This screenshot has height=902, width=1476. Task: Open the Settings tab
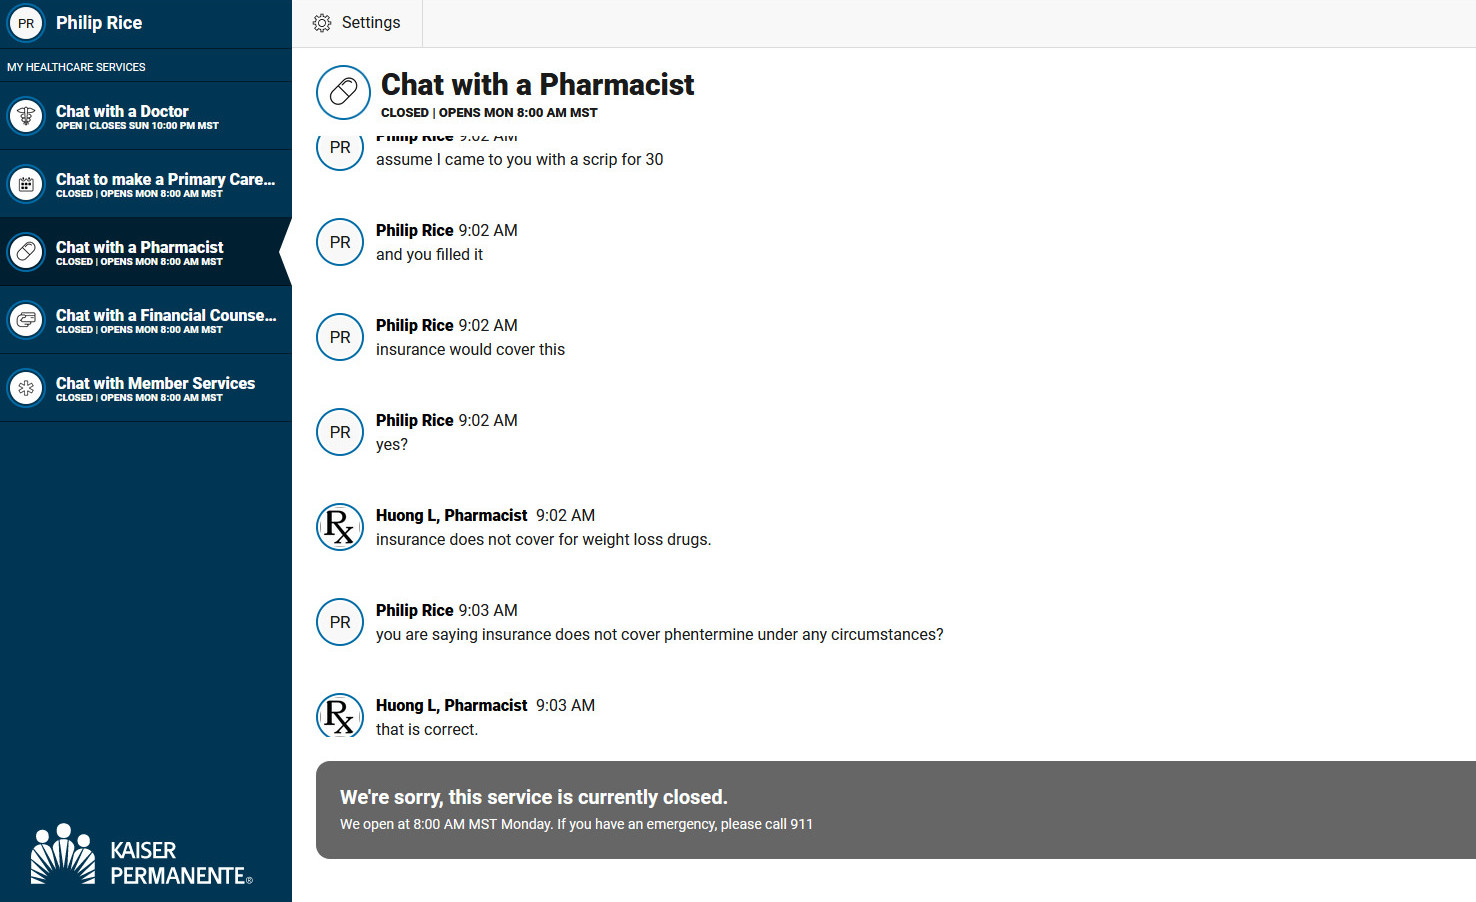coord(357,23)
